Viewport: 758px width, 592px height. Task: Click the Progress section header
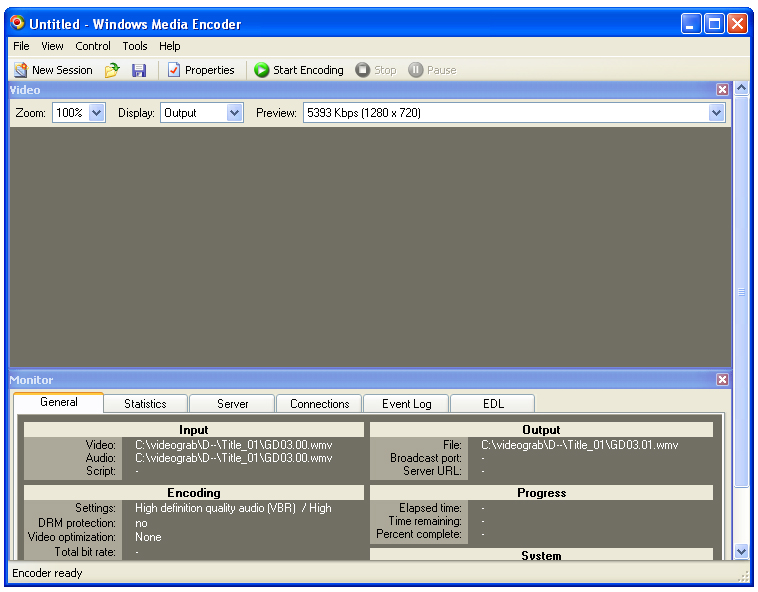[541, 492]
